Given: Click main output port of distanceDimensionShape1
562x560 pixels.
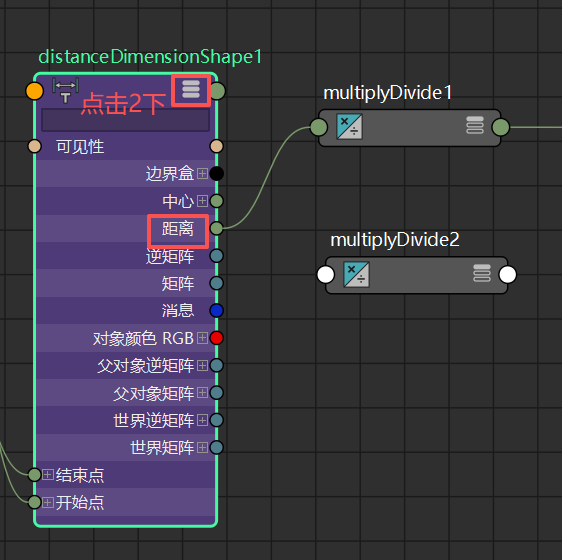Looking at the screenshot, I should click(x=218, y=91).
